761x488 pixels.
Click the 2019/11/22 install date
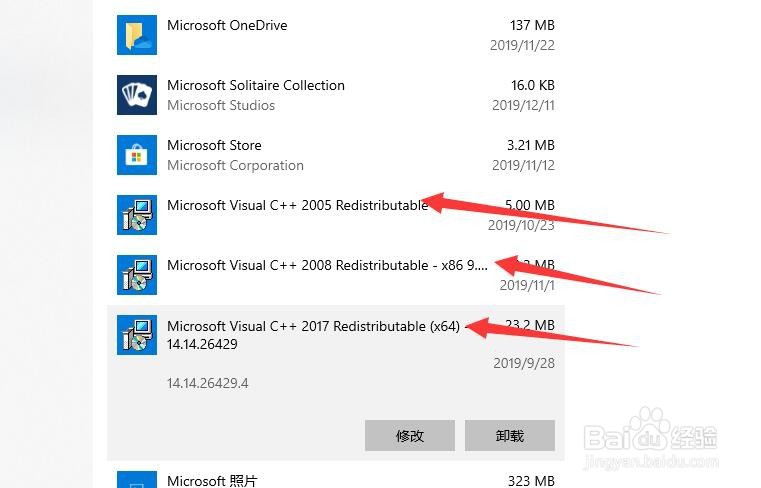click(x=522, y=45)
